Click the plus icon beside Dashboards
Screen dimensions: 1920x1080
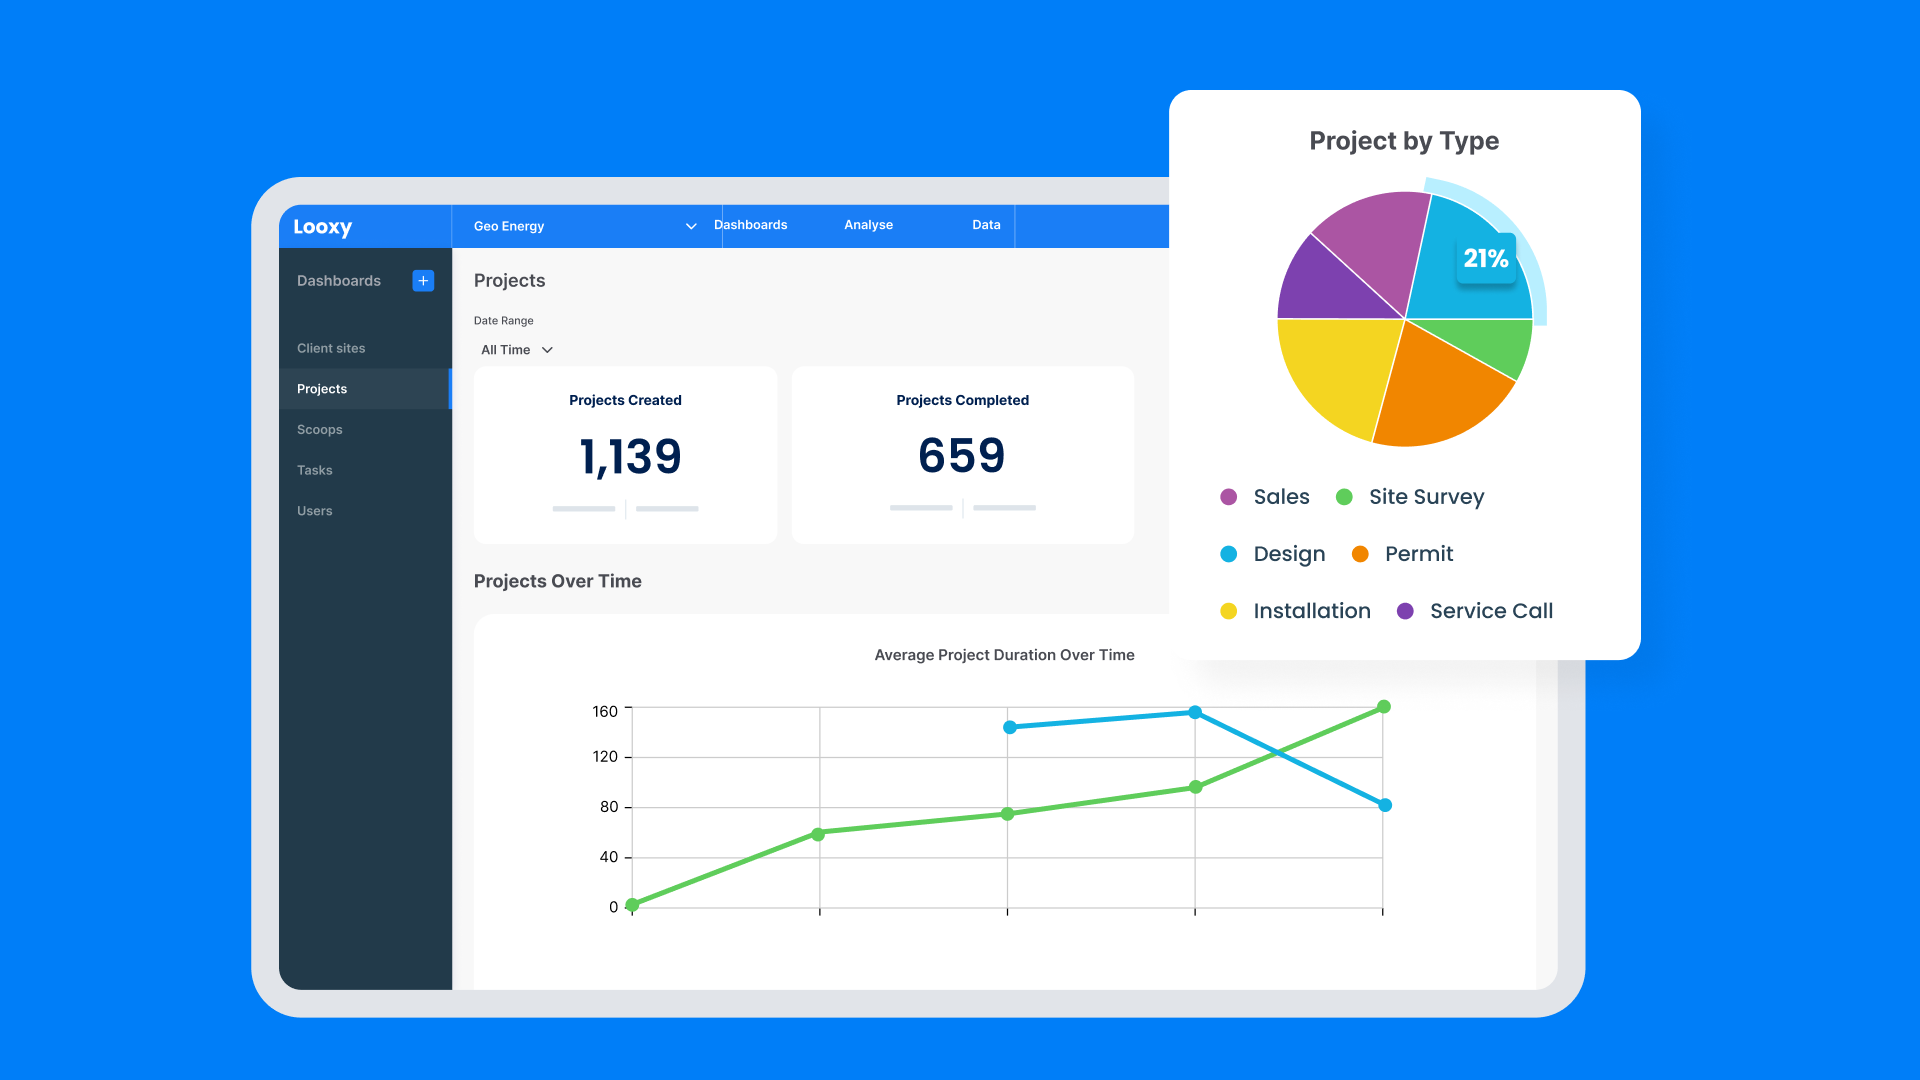(423, 281)
